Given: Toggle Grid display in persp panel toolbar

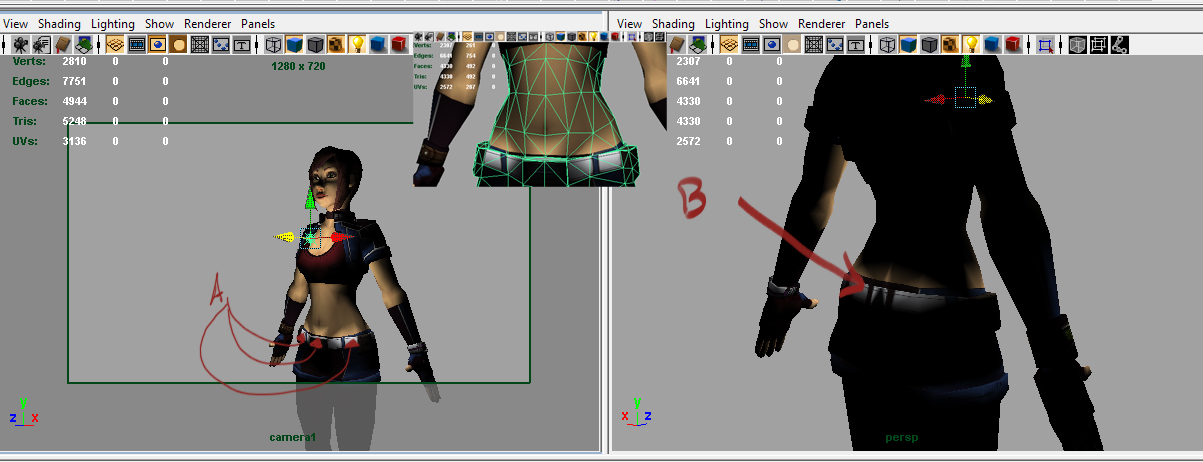Looking at the screenshot, I should click(x=729, y=44).
